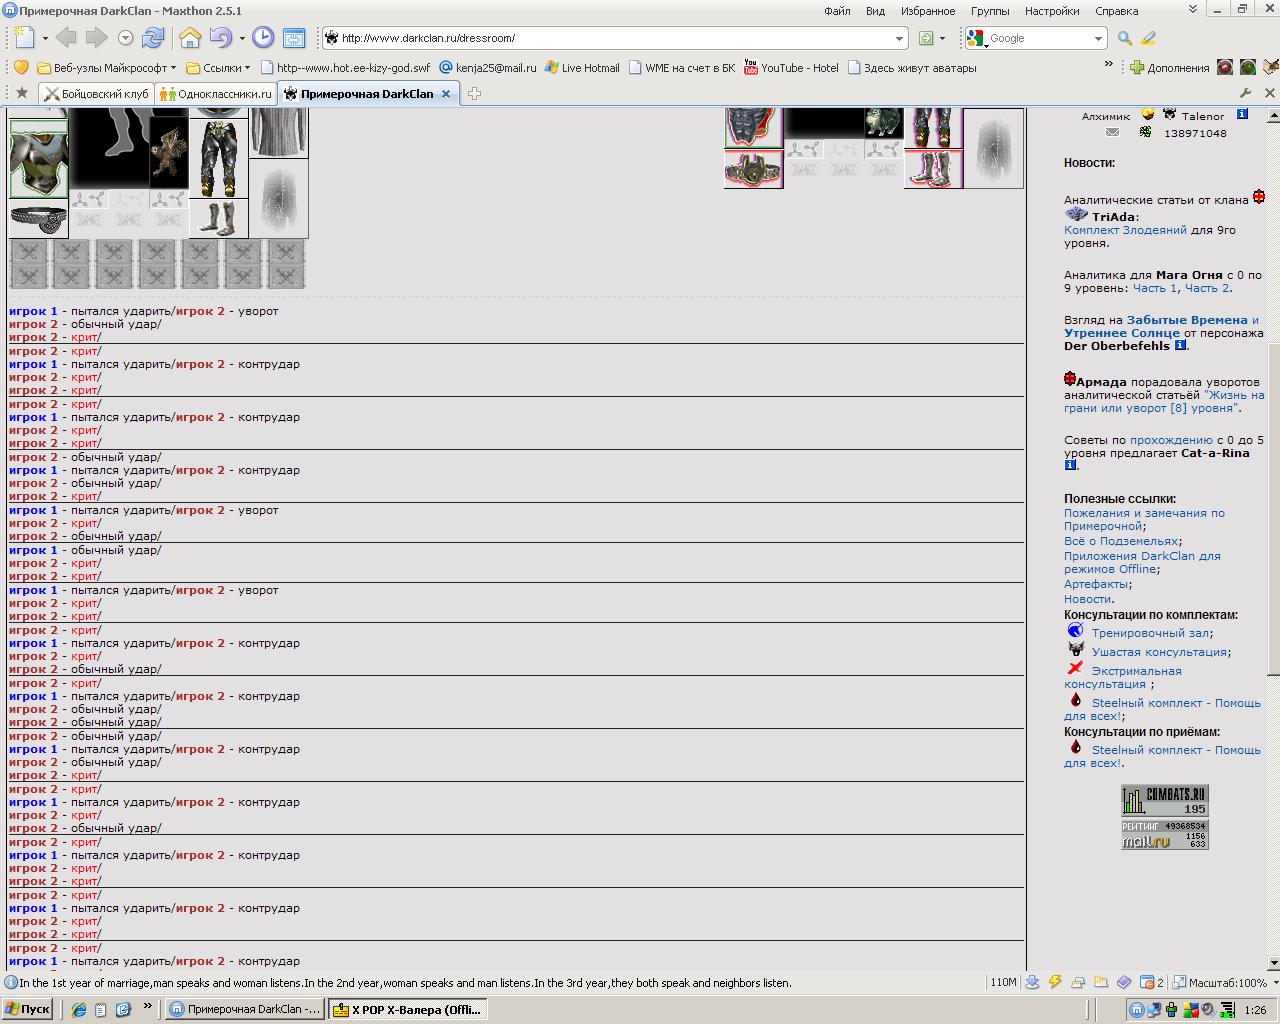This screenshot has height=1024, width=1280.
Task: Open the Справка menu
Action: [1116, 11]
